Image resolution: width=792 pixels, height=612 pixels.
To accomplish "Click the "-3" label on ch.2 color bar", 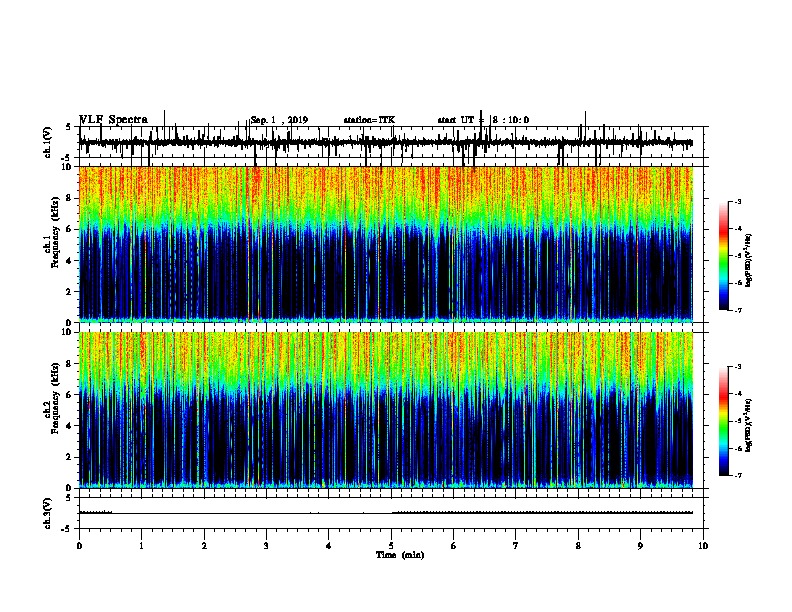I will (737, 367).
